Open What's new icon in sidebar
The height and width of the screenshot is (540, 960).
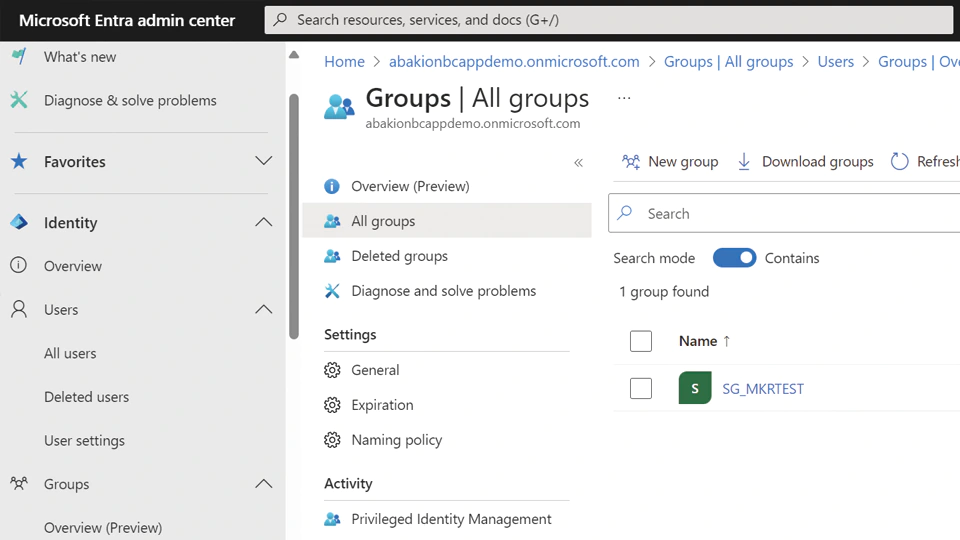click(x=19, y=56)
